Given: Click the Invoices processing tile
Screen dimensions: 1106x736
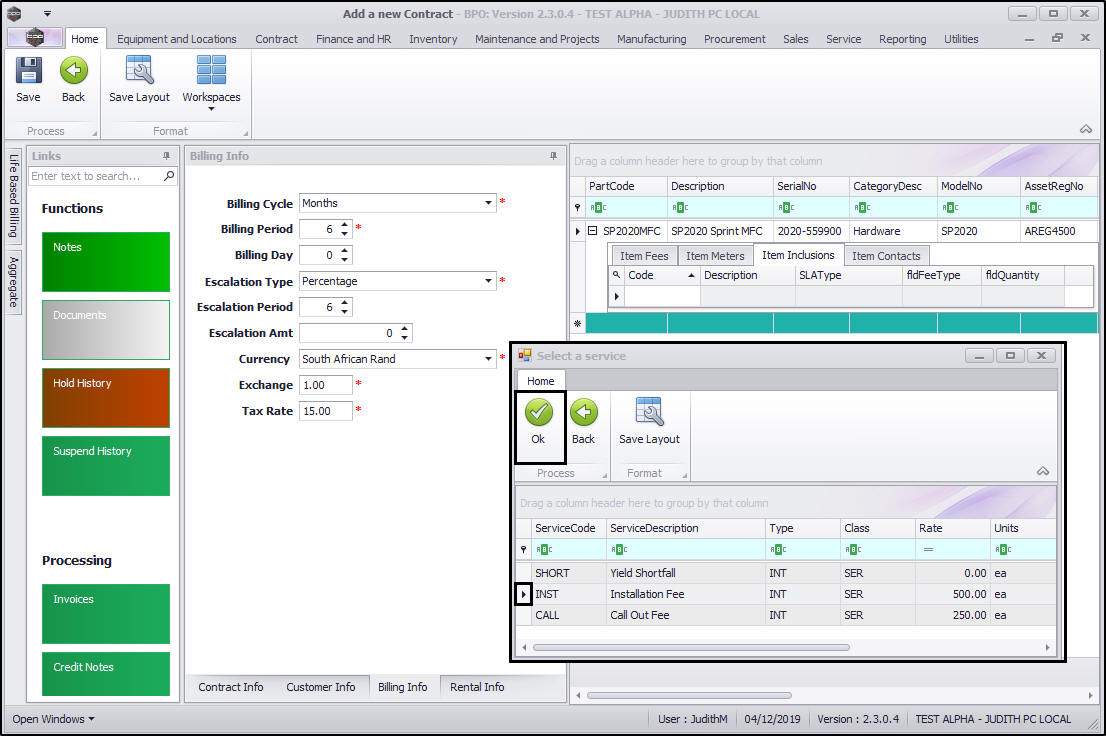Looking at the screenshot, I should [106, 613].
